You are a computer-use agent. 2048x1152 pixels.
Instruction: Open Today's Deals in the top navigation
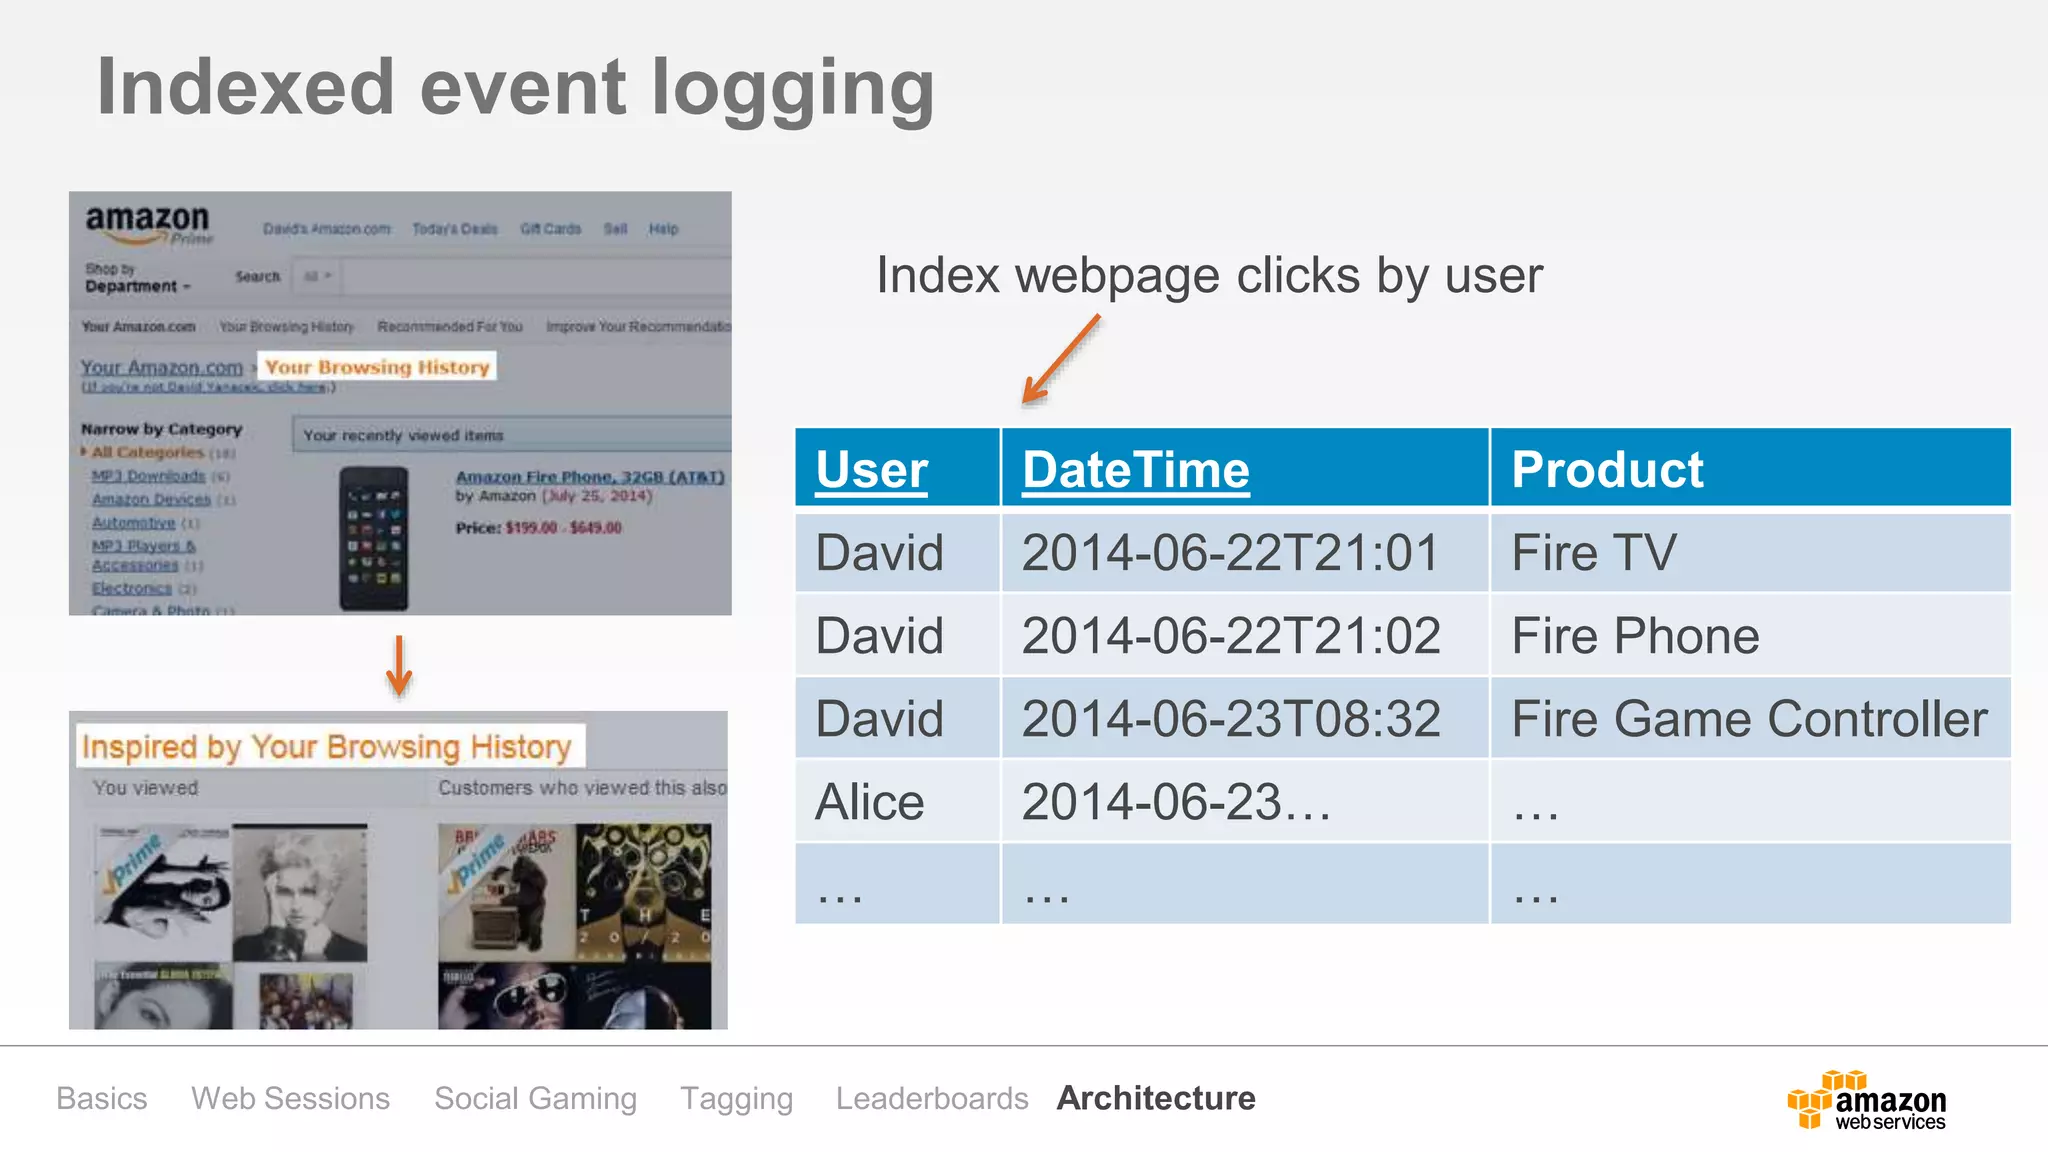(455, 229)
